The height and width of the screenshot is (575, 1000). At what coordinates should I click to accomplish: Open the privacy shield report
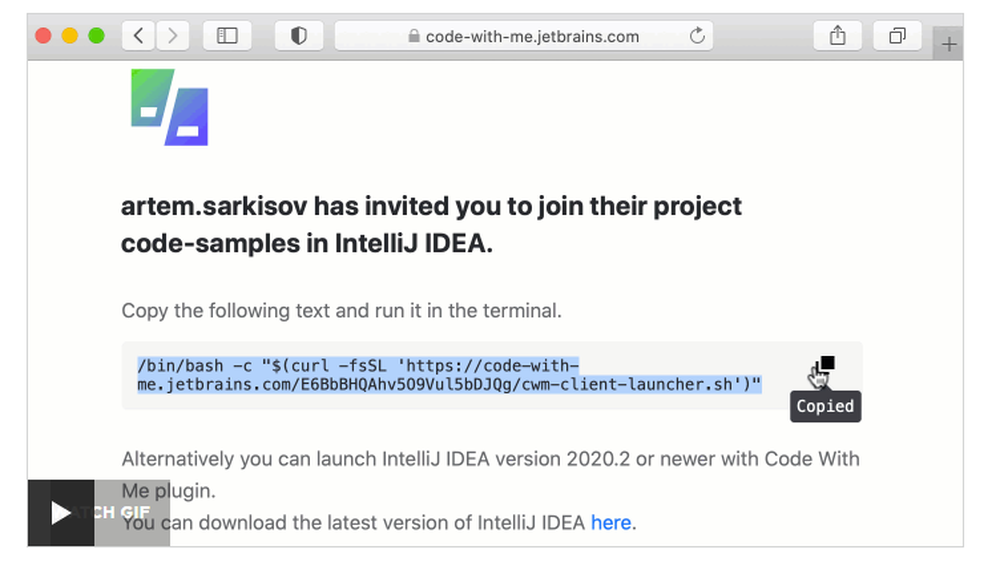[x=298, y=36]
